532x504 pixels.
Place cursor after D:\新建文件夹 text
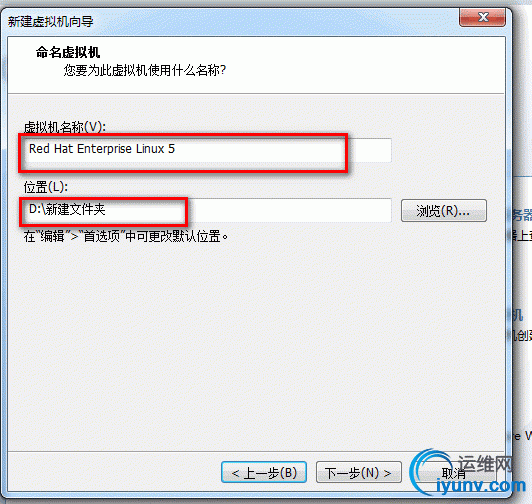106,209
